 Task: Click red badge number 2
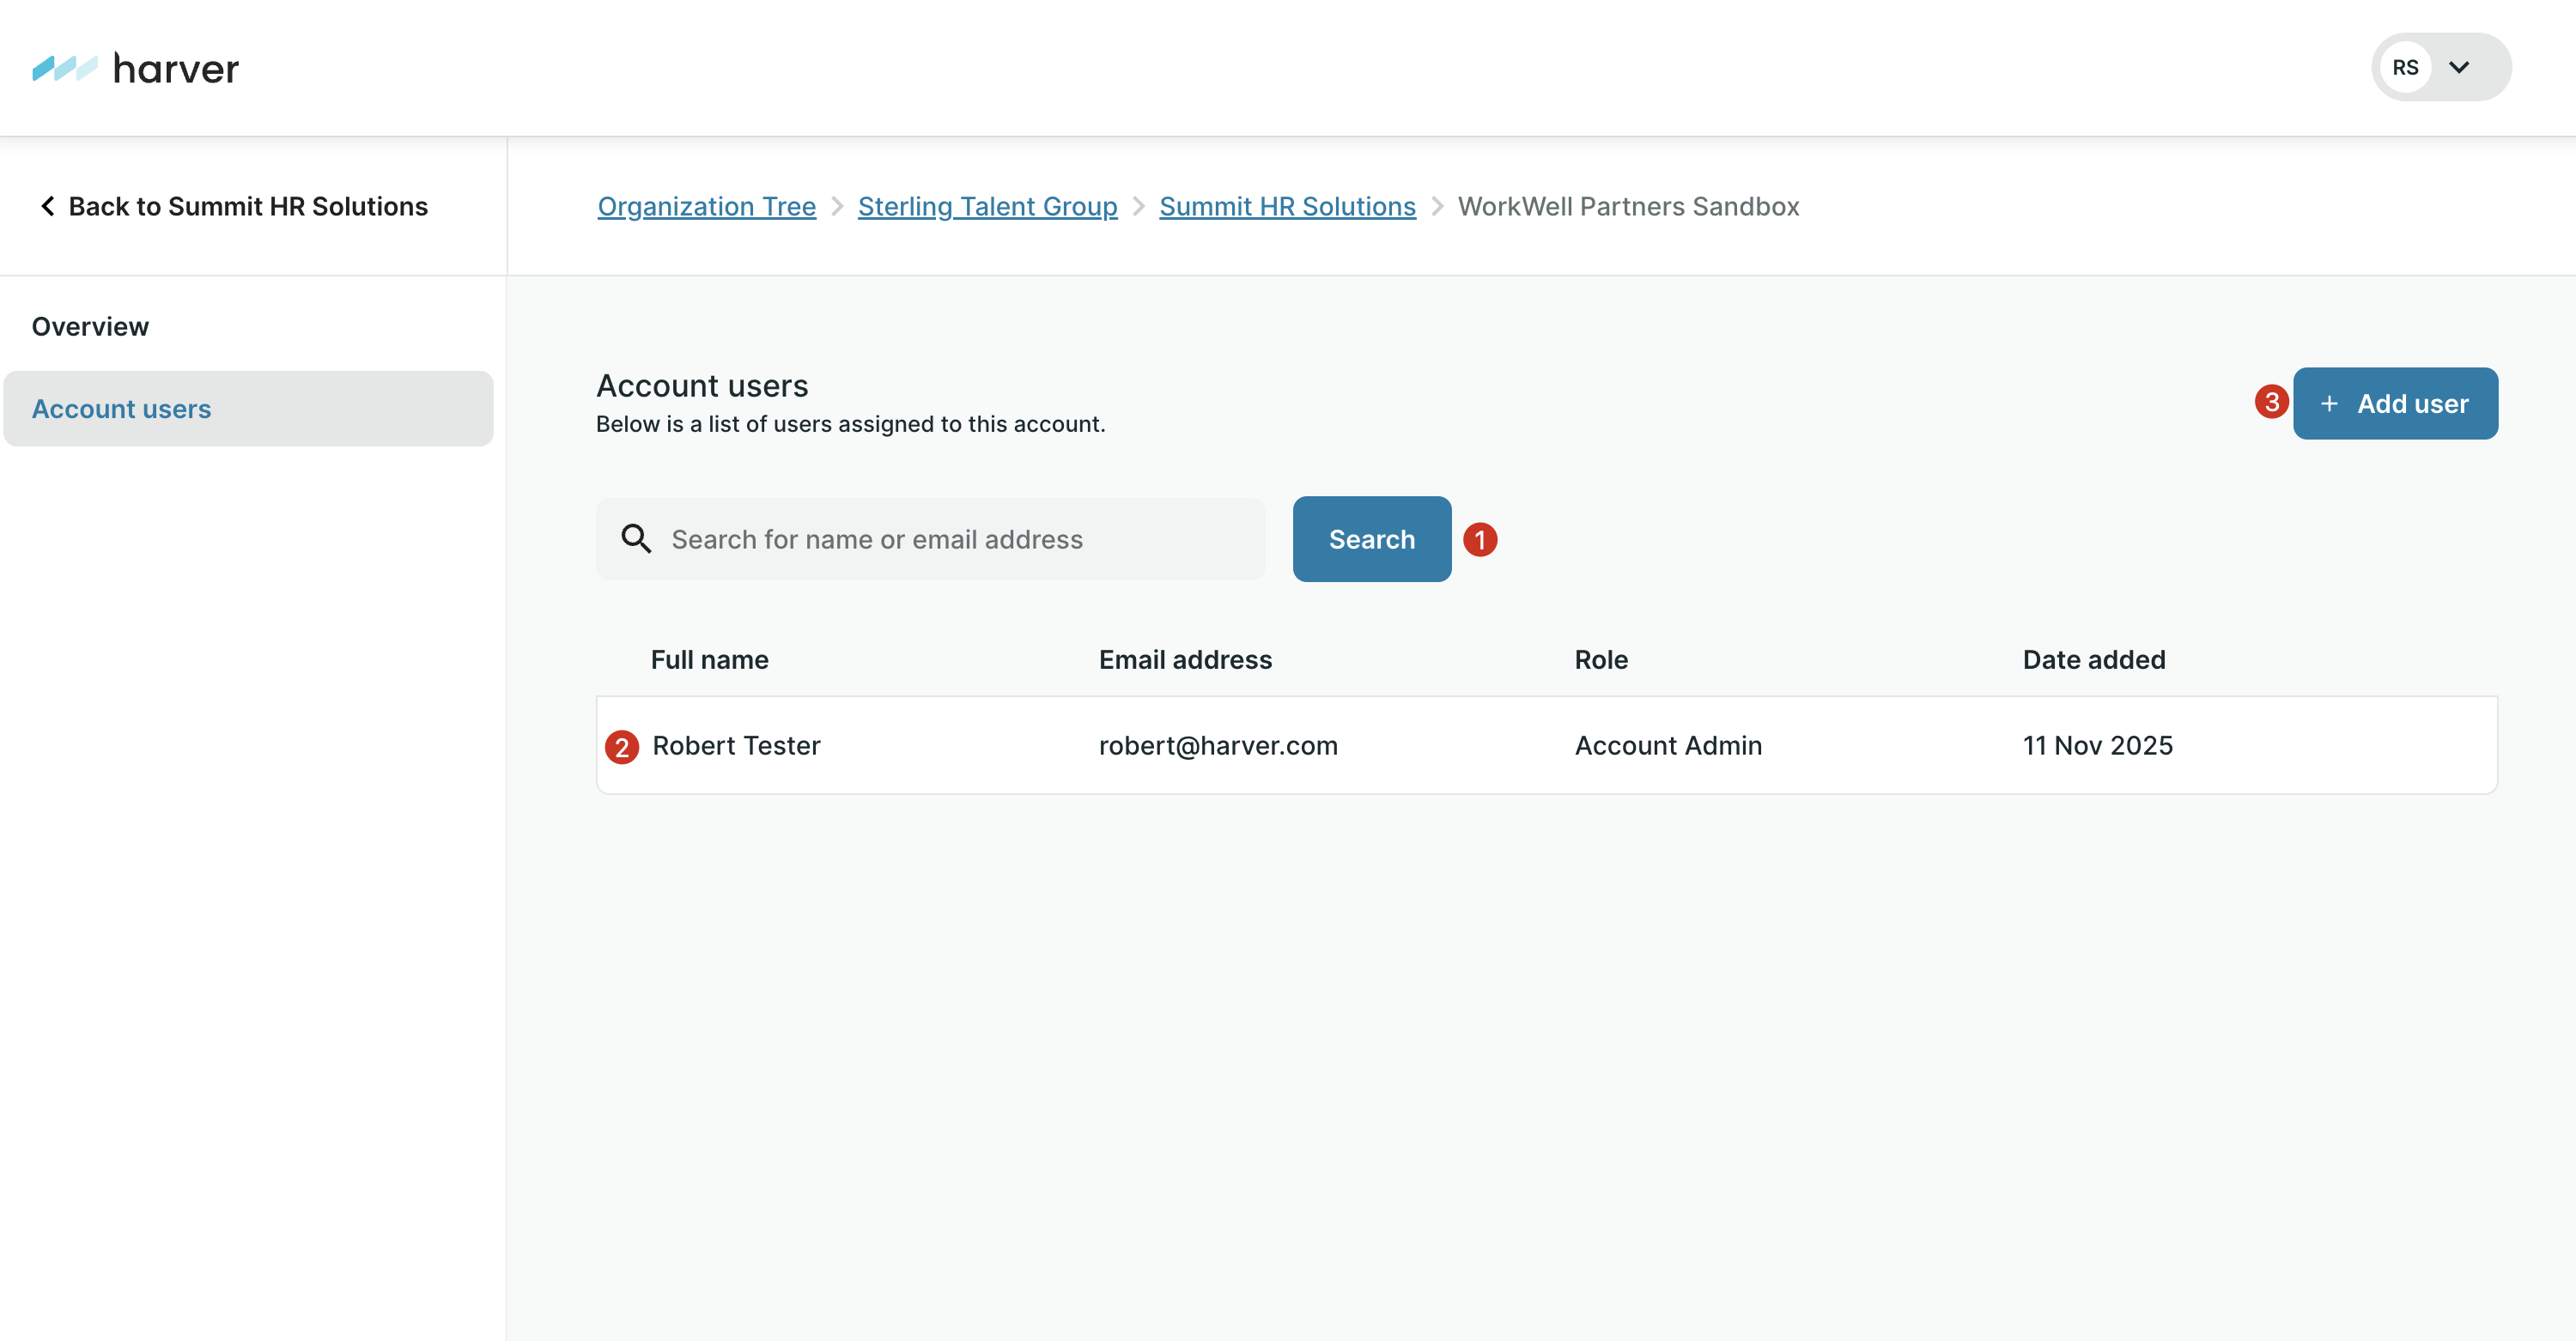[x=622, y=747]
